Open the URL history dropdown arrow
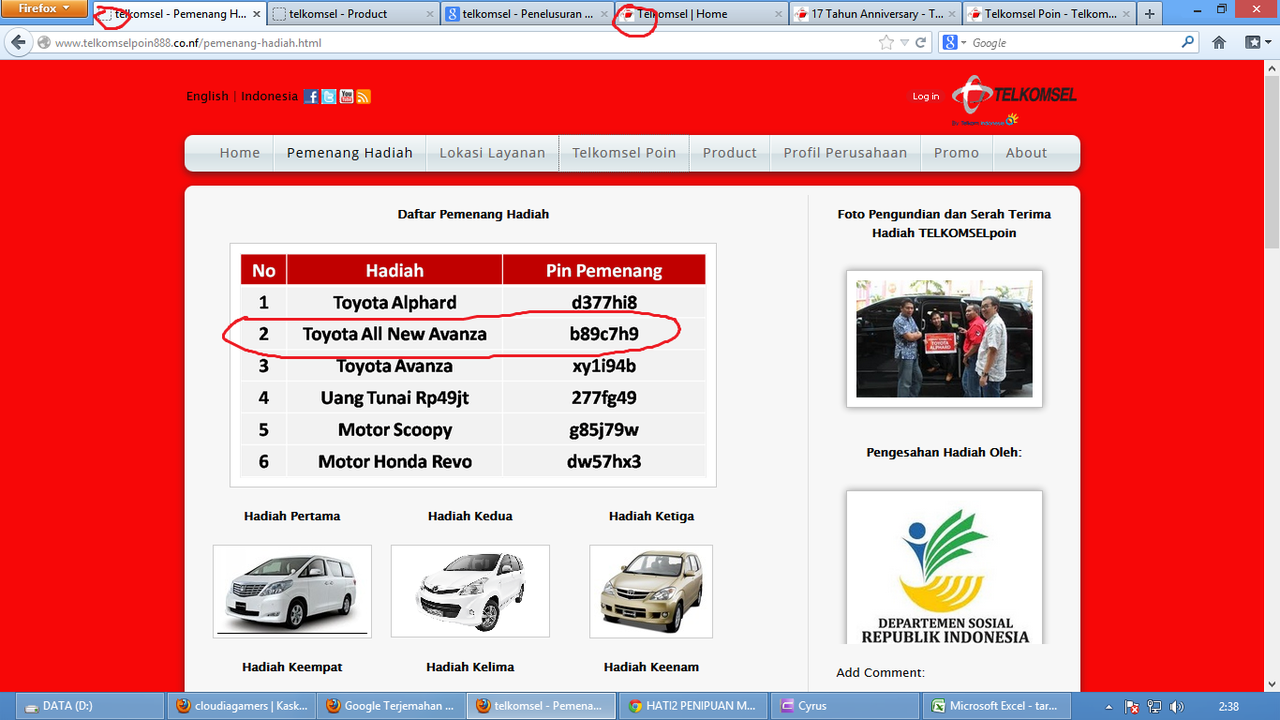Screen dimensions: 1280x720 [905, 43]
